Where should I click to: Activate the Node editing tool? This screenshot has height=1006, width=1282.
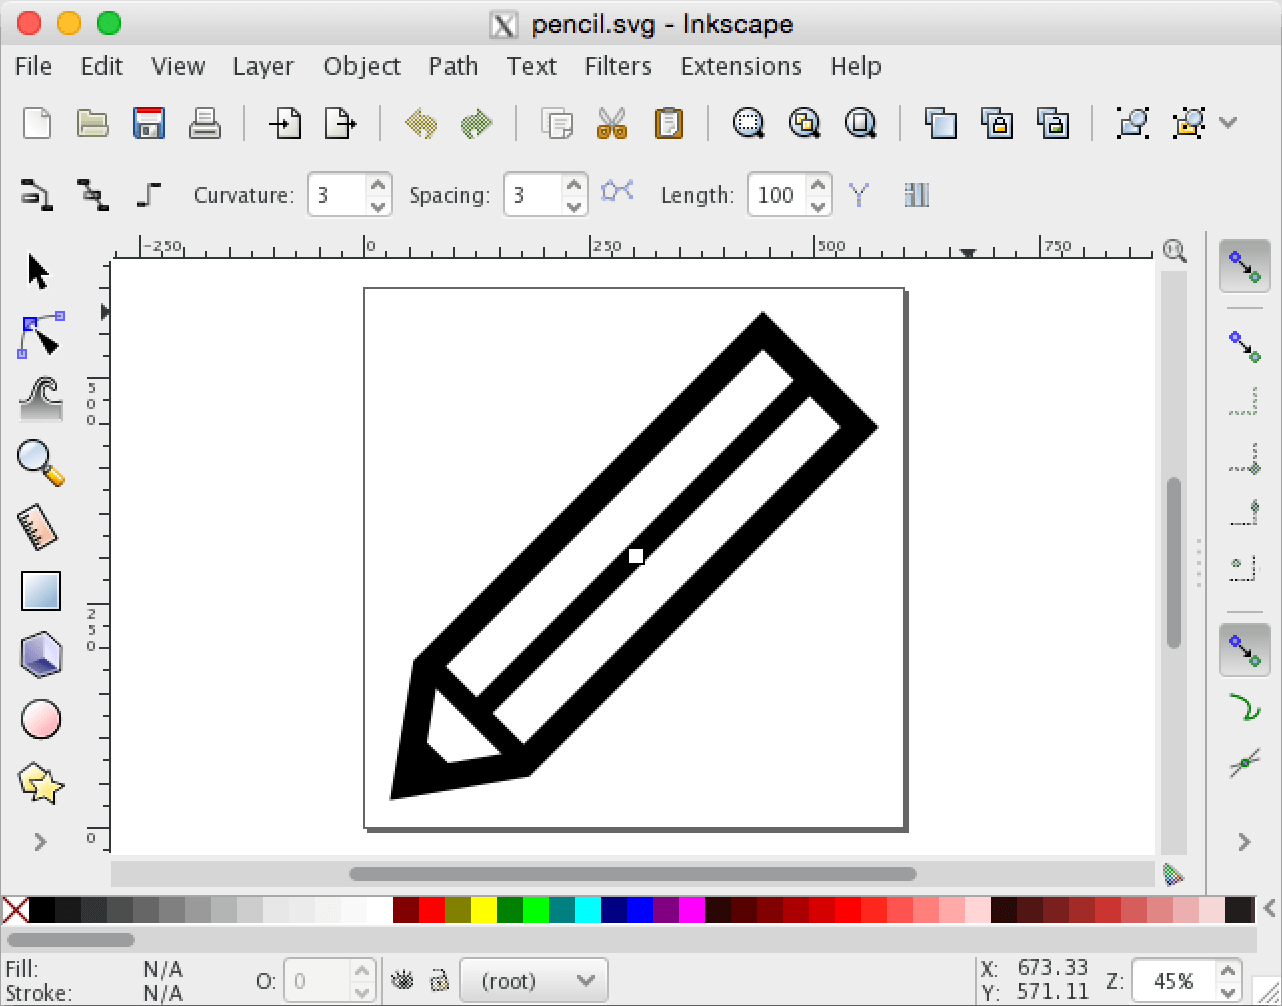[x=40, y=334]
